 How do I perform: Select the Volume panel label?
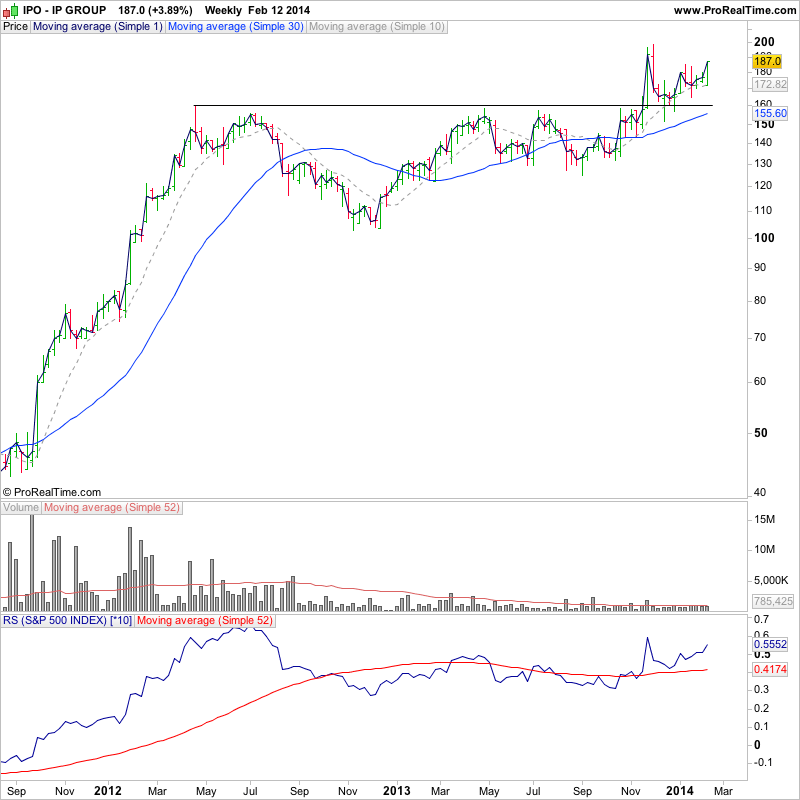pos(20,508)
